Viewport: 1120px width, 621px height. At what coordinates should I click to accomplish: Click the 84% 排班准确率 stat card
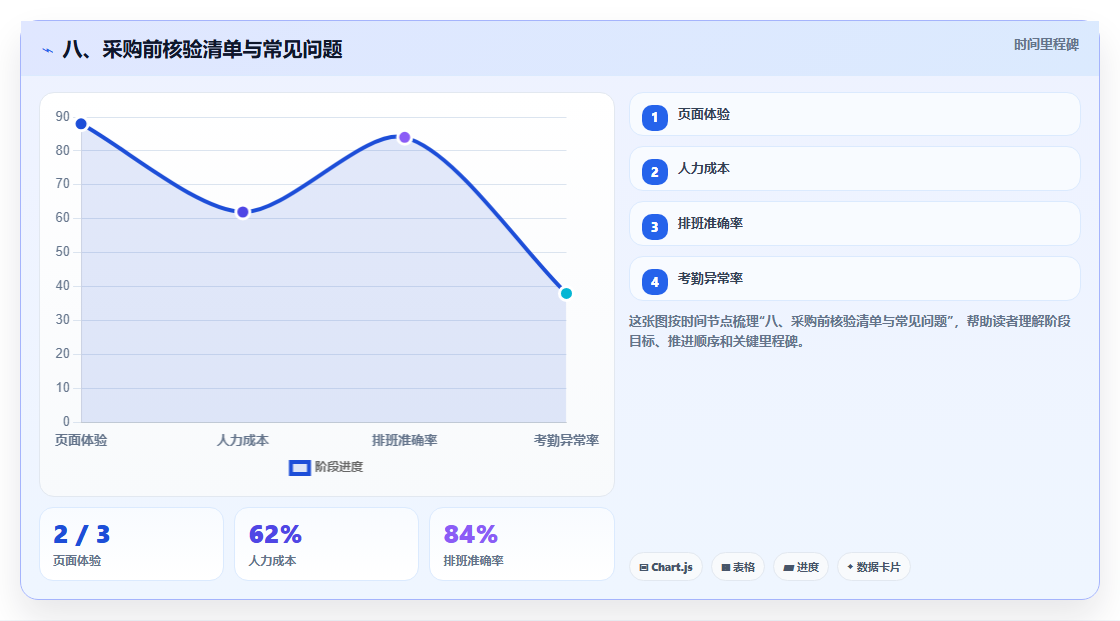521,544
